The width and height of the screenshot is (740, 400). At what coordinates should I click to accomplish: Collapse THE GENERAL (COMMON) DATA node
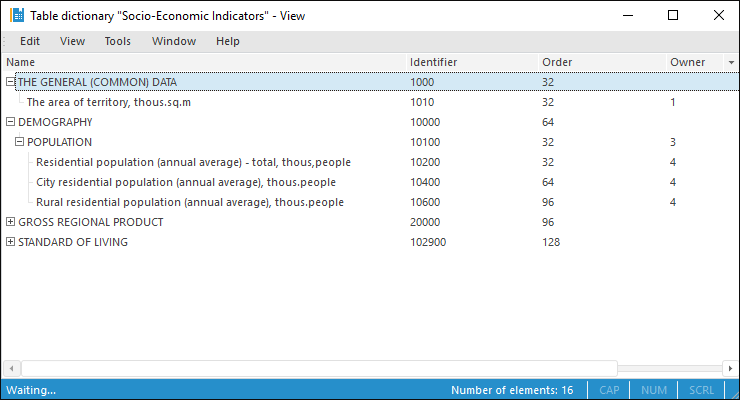click(10, 82)
